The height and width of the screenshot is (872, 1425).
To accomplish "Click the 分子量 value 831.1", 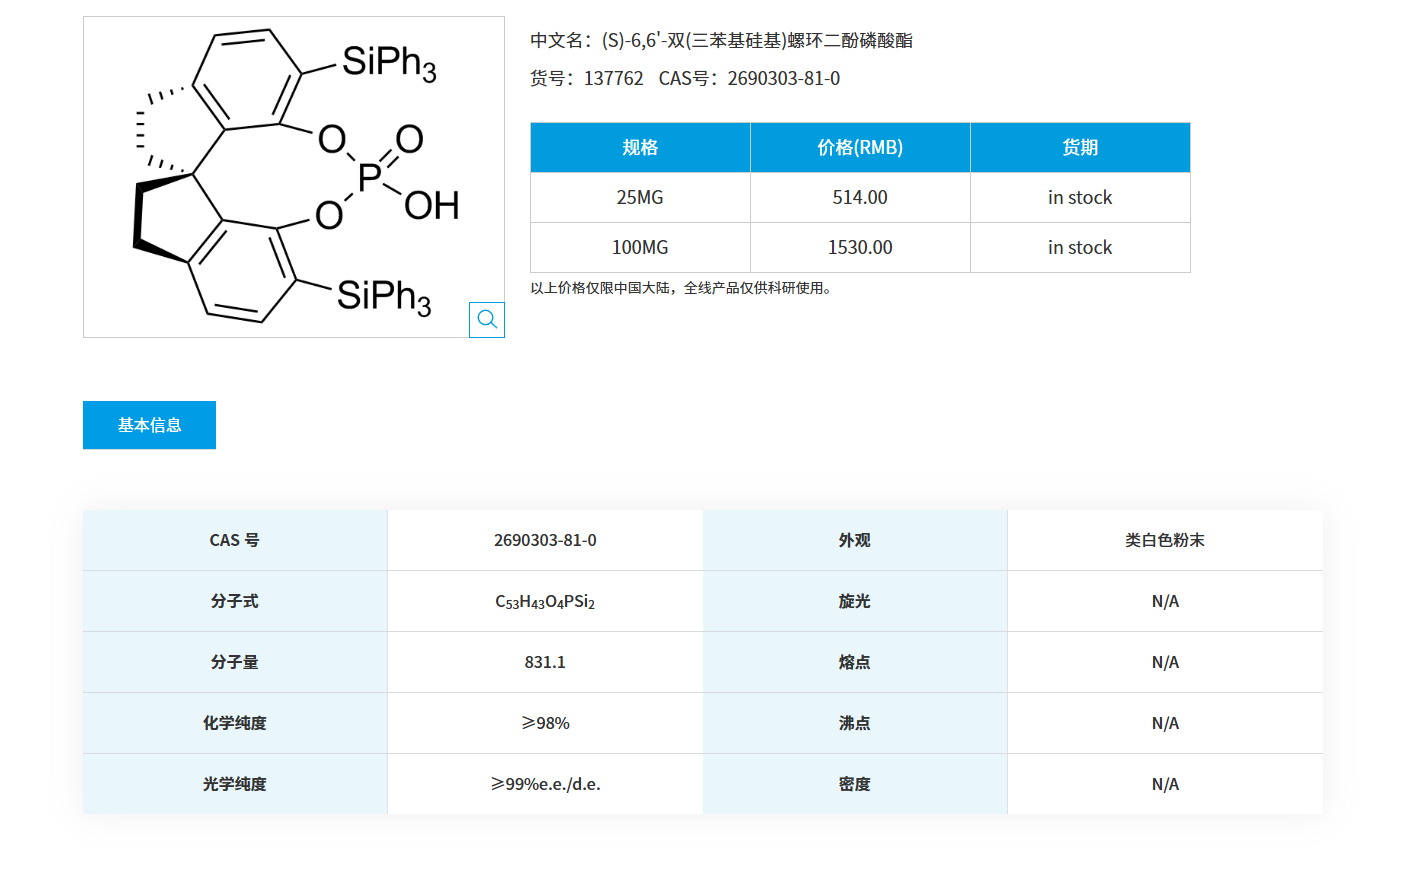I will (x=545, y=661).
